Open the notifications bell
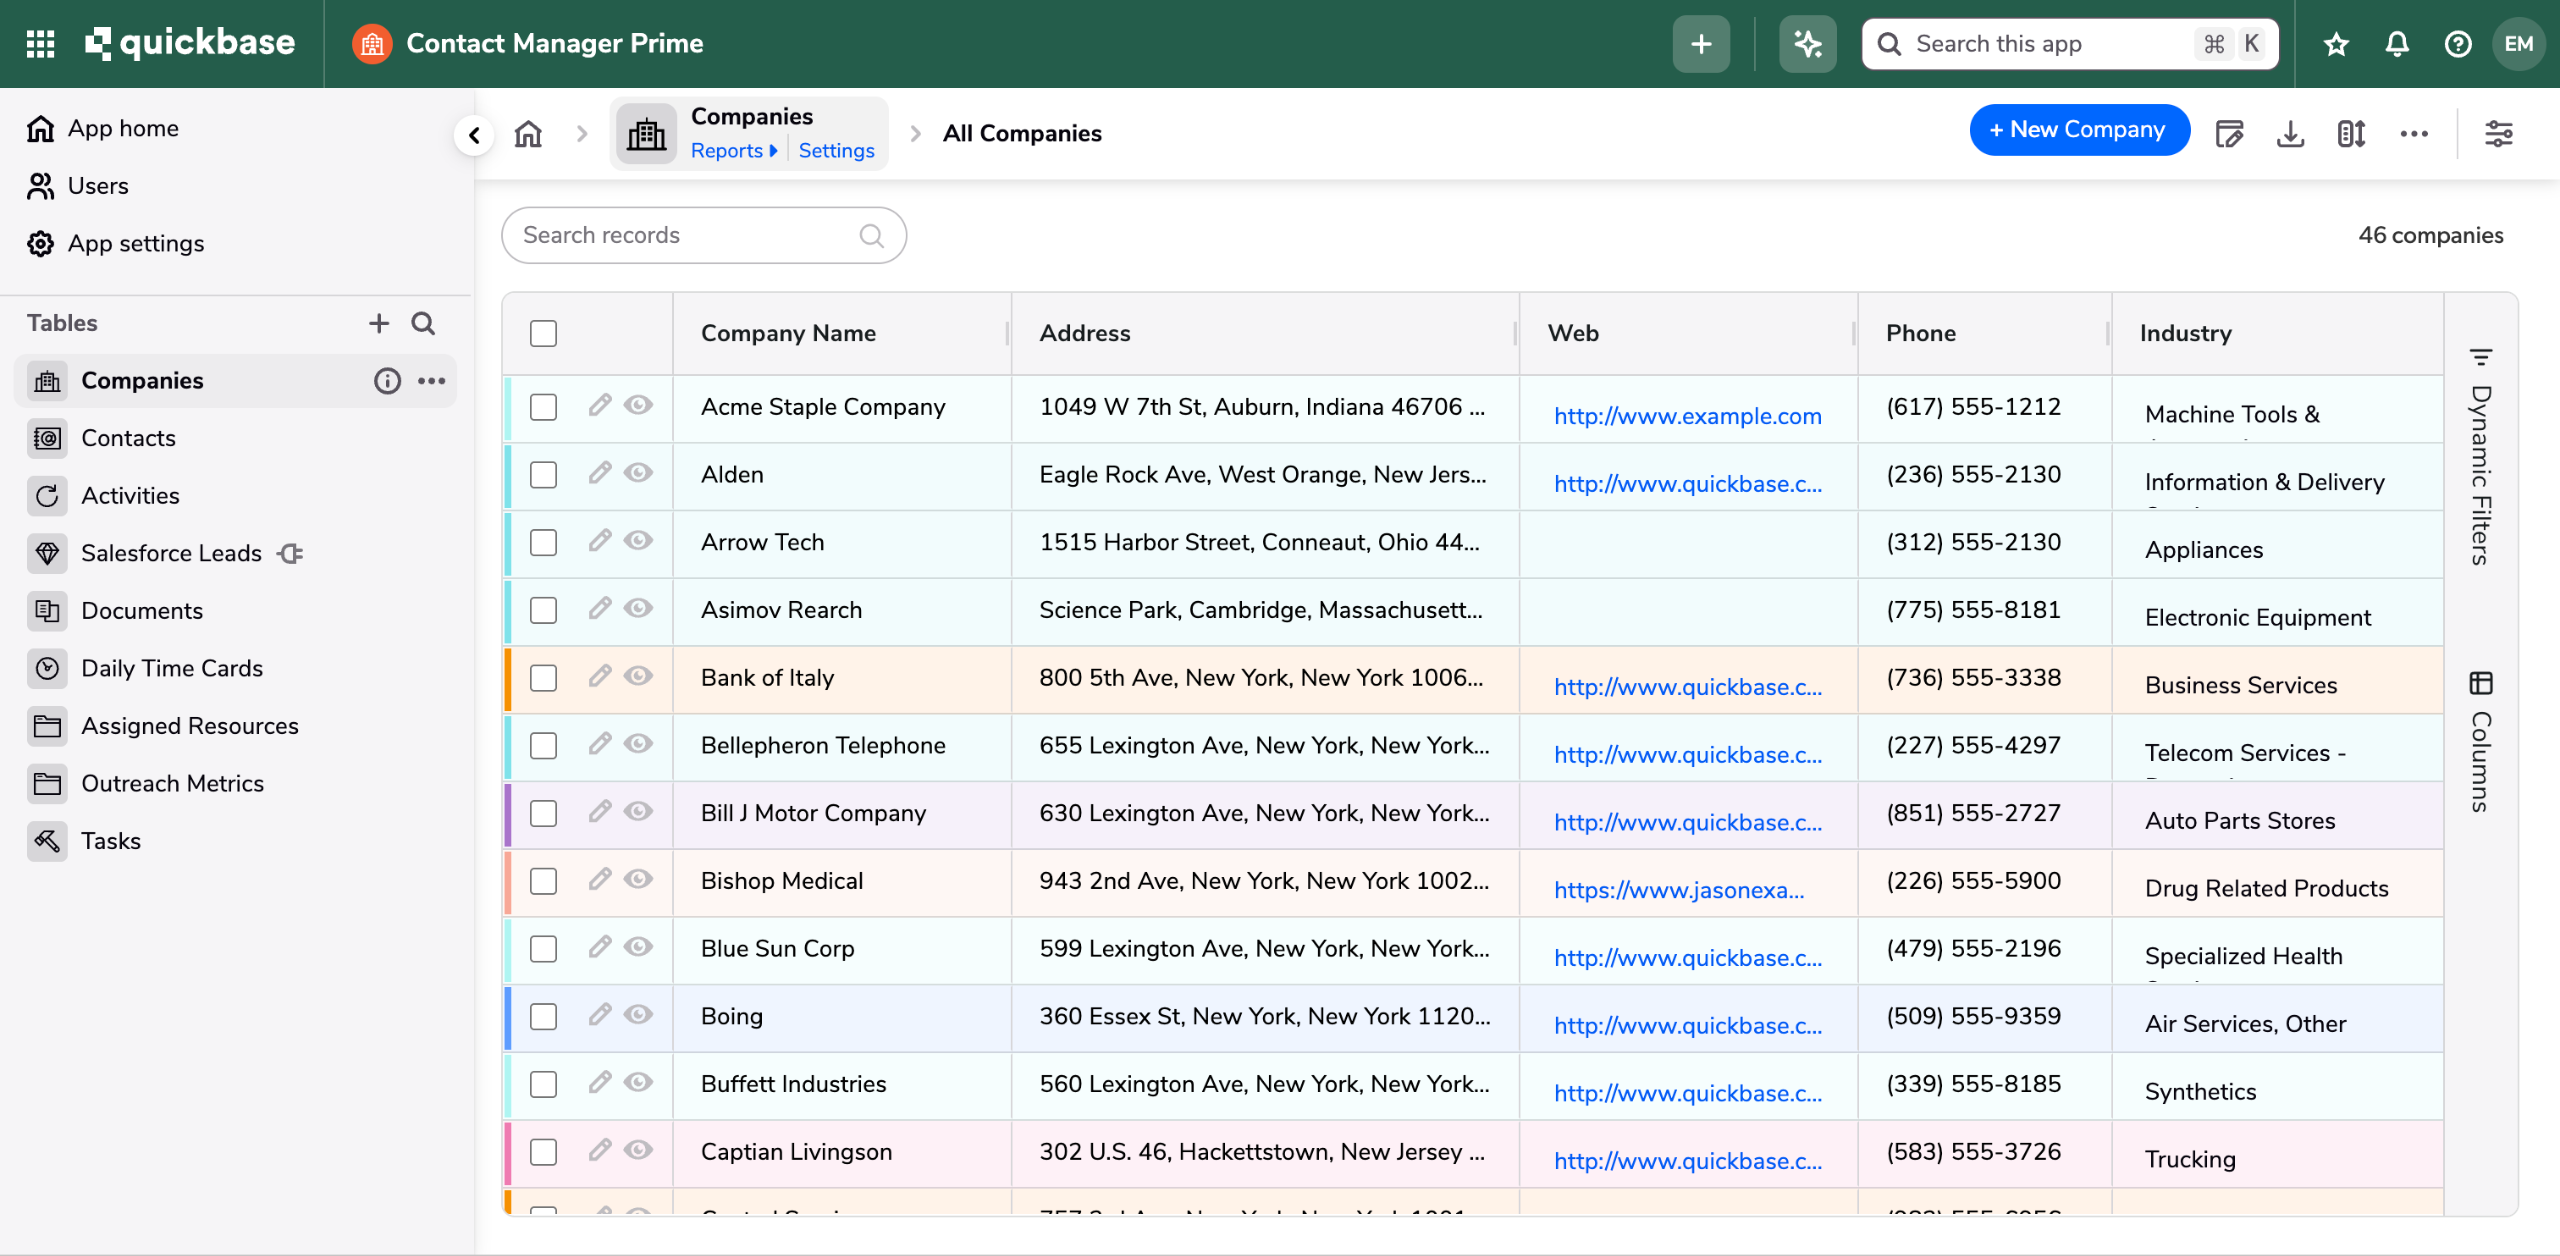2560x1256 pixels. pyautogui.click(x=2397, y=44)
